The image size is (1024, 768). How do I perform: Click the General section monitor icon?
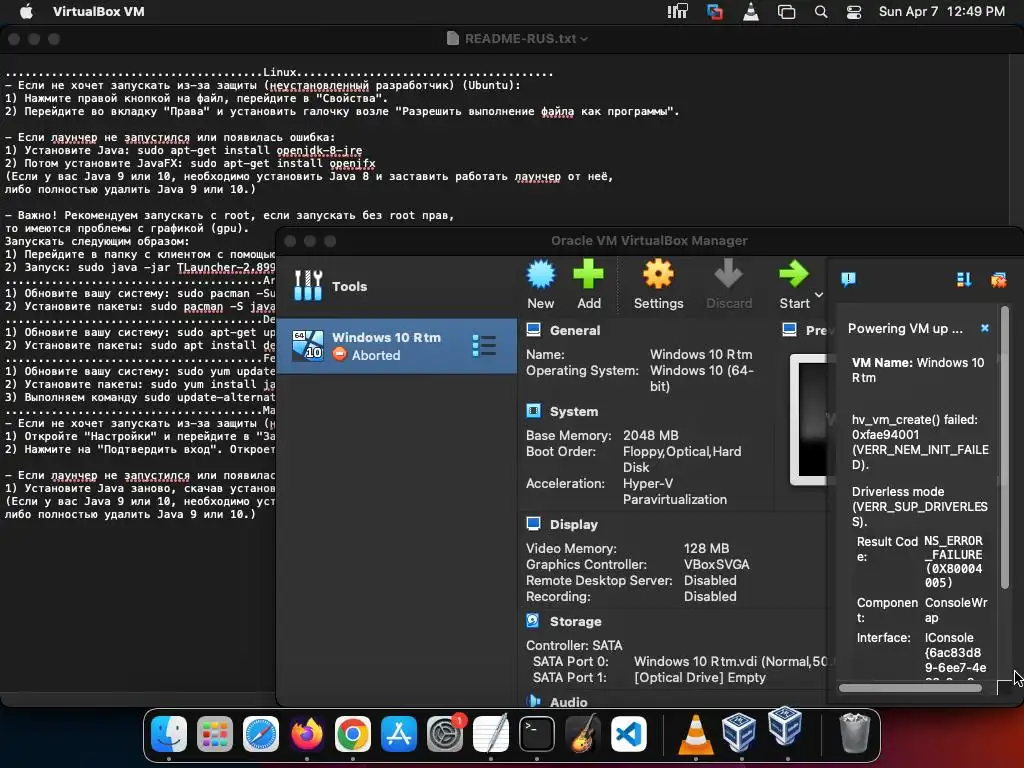(534, 329)
